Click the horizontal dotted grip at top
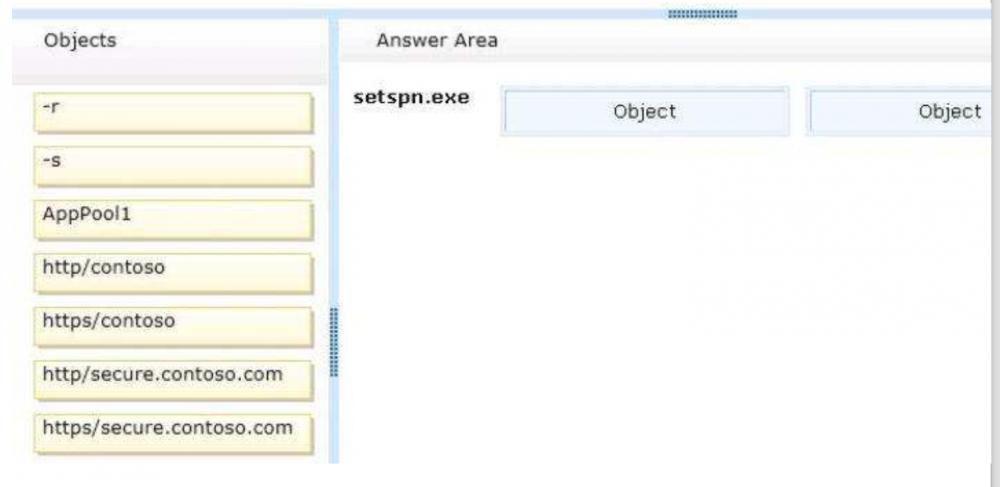The width and height of the screenshot is (1000, 487). (701, 14)
